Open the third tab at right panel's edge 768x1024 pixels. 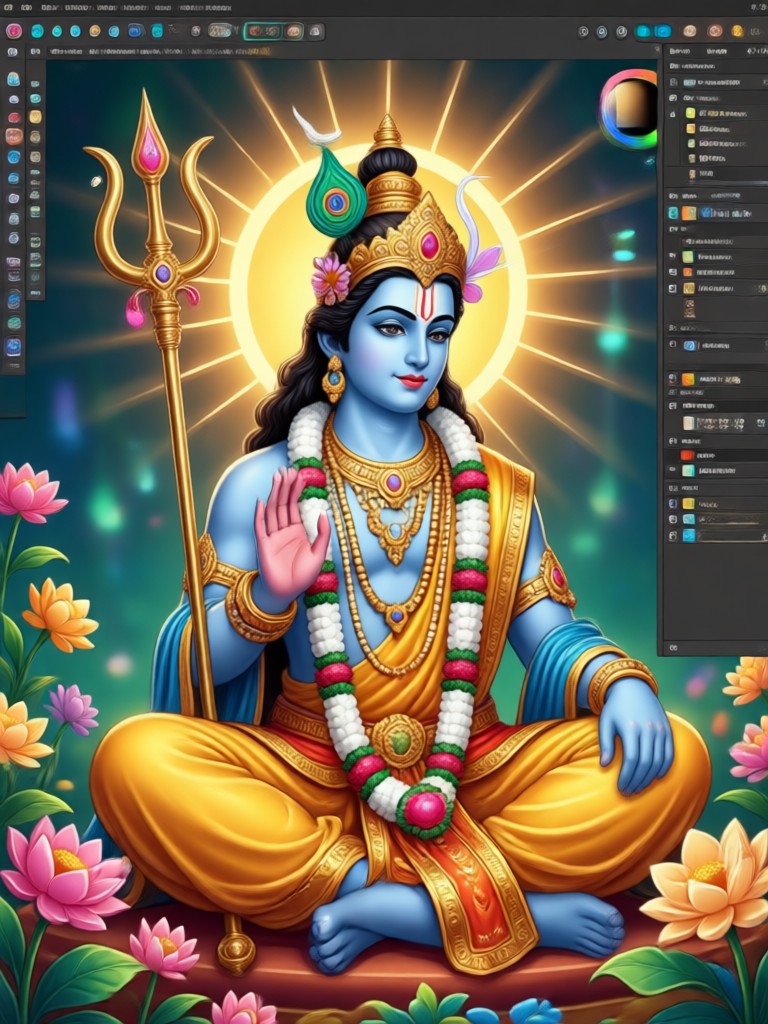click(x=757, y=51)
